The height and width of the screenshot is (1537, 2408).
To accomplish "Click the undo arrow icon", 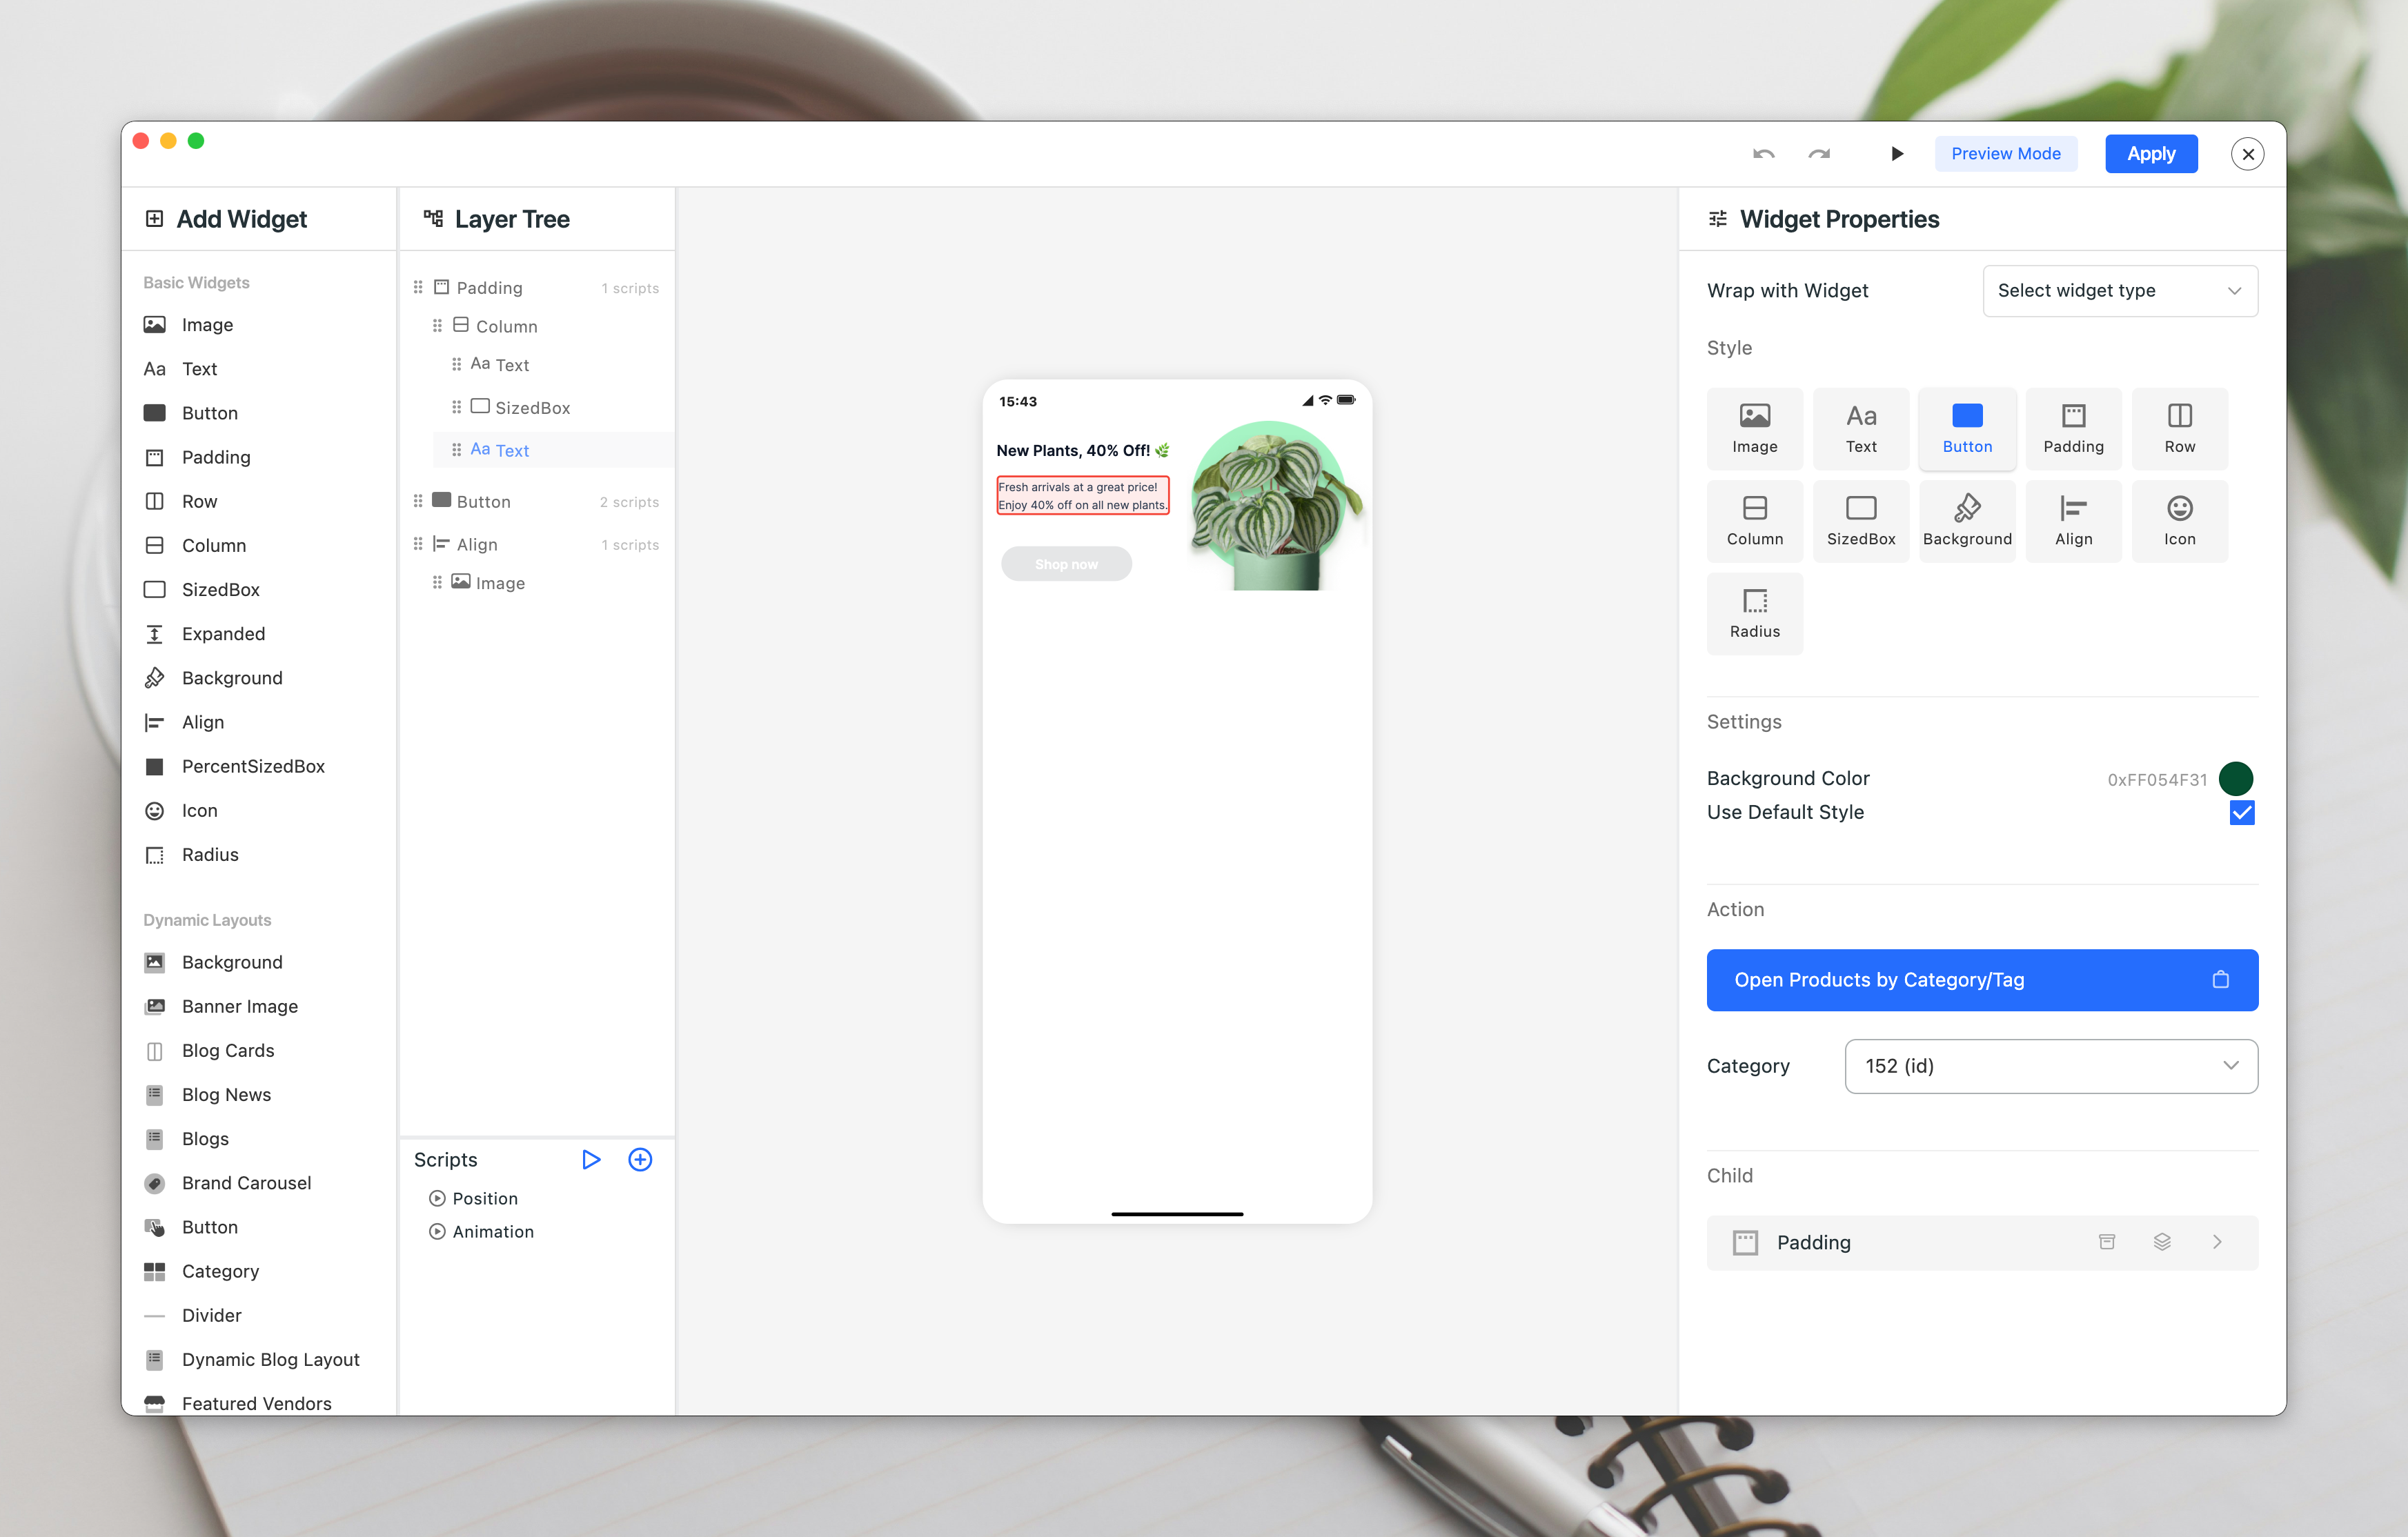I will coord(1763,154).
